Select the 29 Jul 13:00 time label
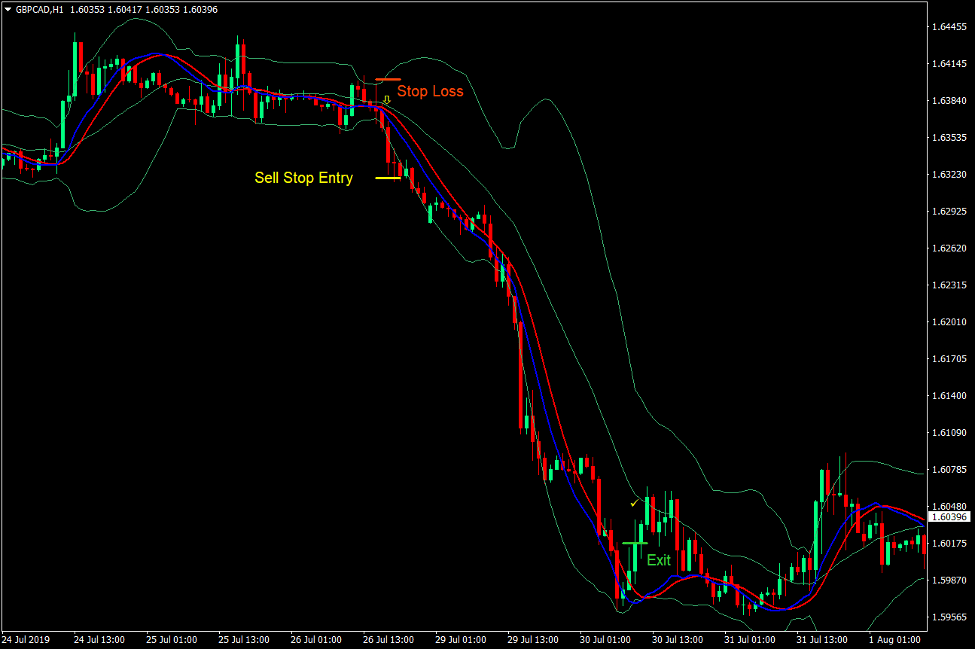Viewport: 977px width, 650px height. (x=531, y=639)
